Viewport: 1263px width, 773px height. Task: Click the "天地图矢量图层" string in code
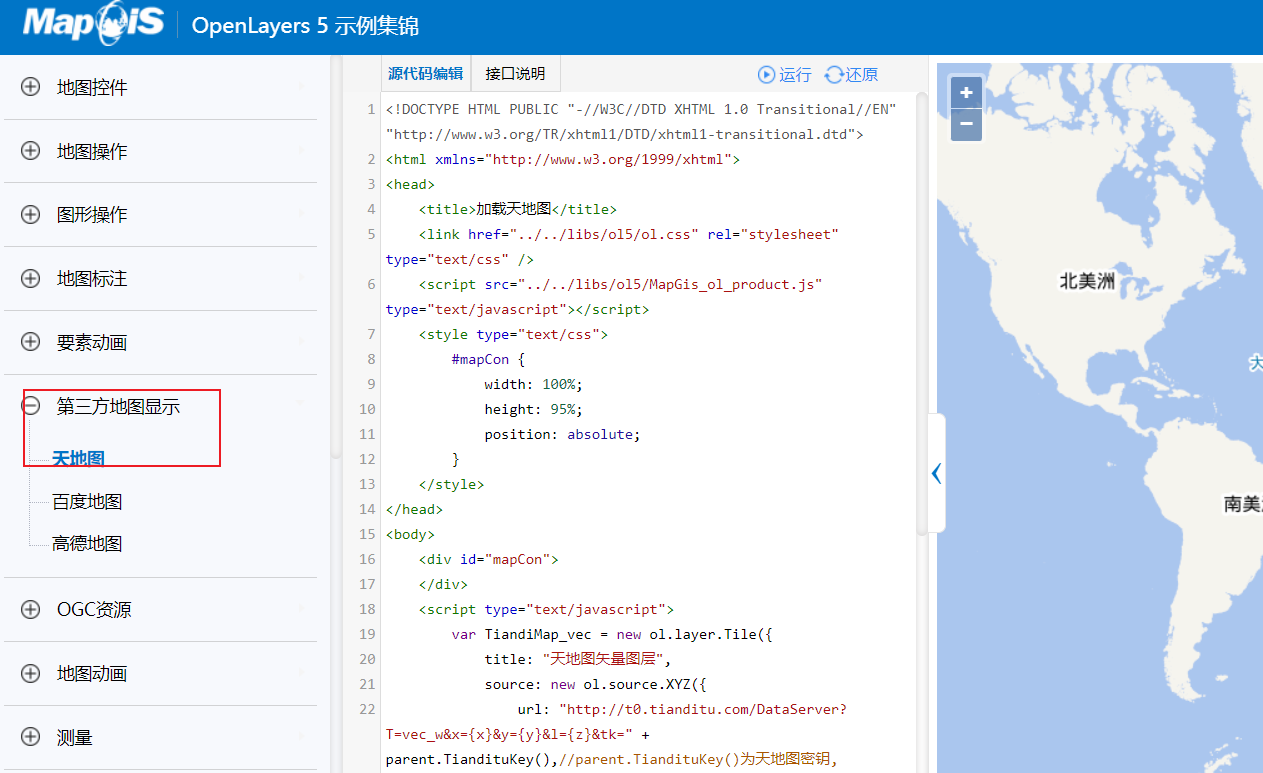tap(605, 659)
